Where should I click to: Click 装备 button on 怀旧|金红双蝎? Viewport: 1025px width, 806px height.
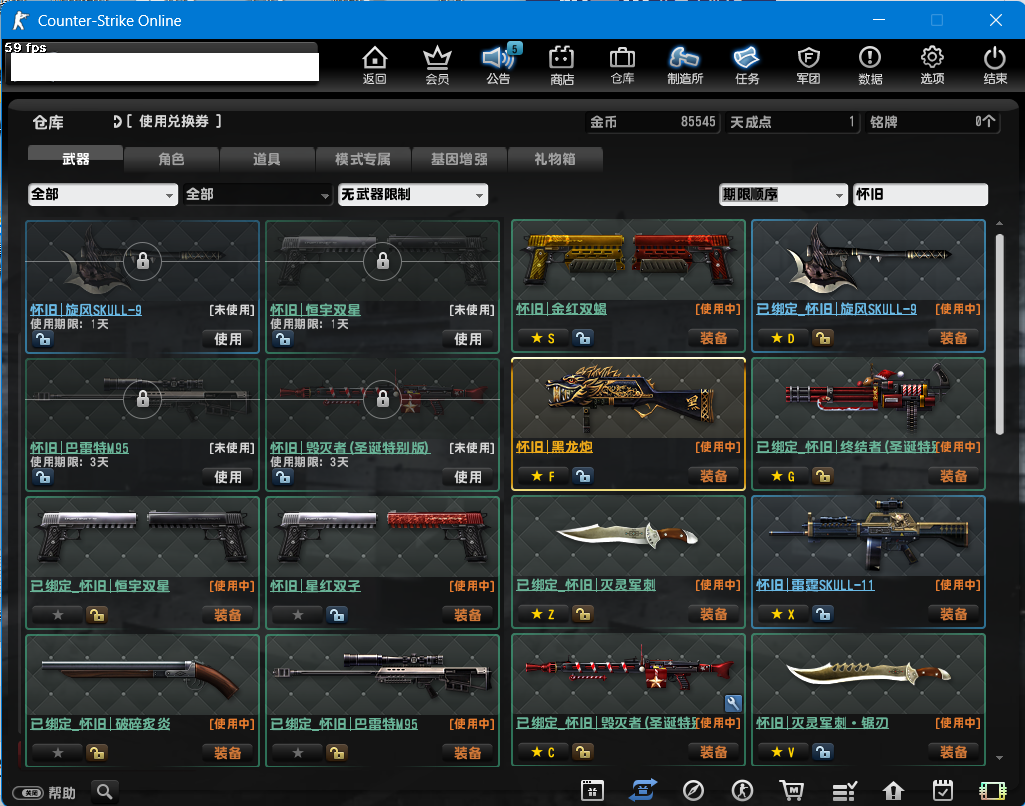tap(713, 338)
